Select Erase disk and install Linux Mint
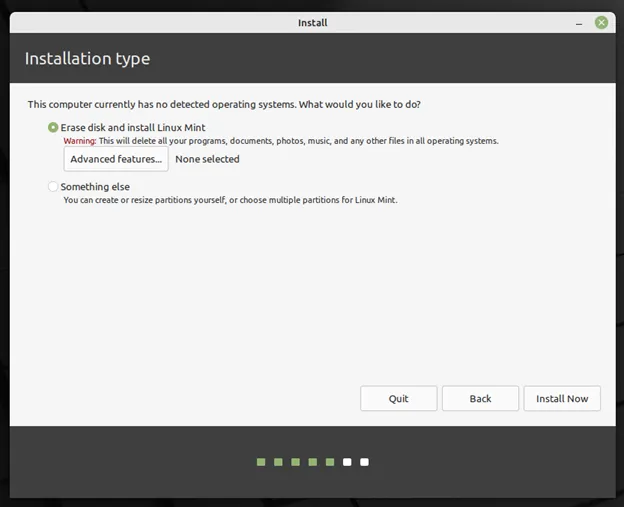The height and width of the screenshot is (507, 624). pyautogui.click(x=53, y=127)
